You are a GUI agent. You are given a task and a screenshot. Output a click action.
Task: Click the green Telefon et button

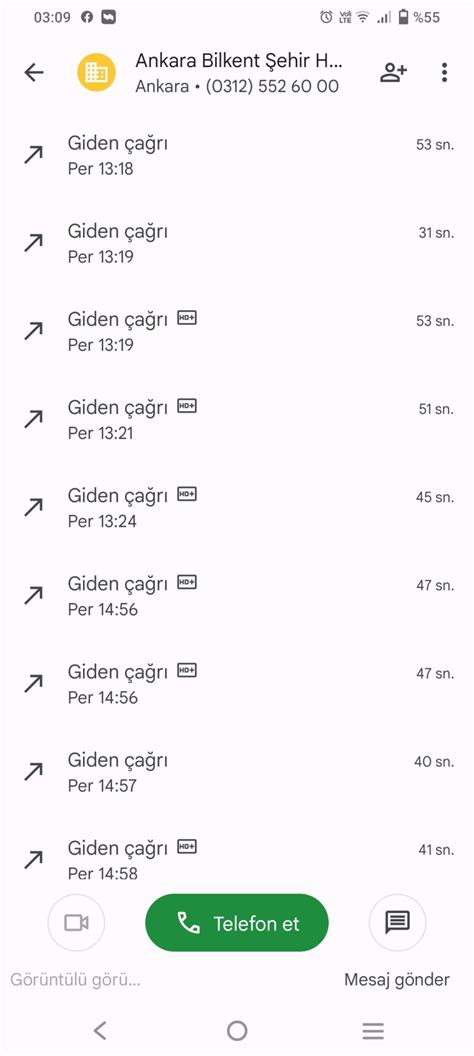click(237, 923)
